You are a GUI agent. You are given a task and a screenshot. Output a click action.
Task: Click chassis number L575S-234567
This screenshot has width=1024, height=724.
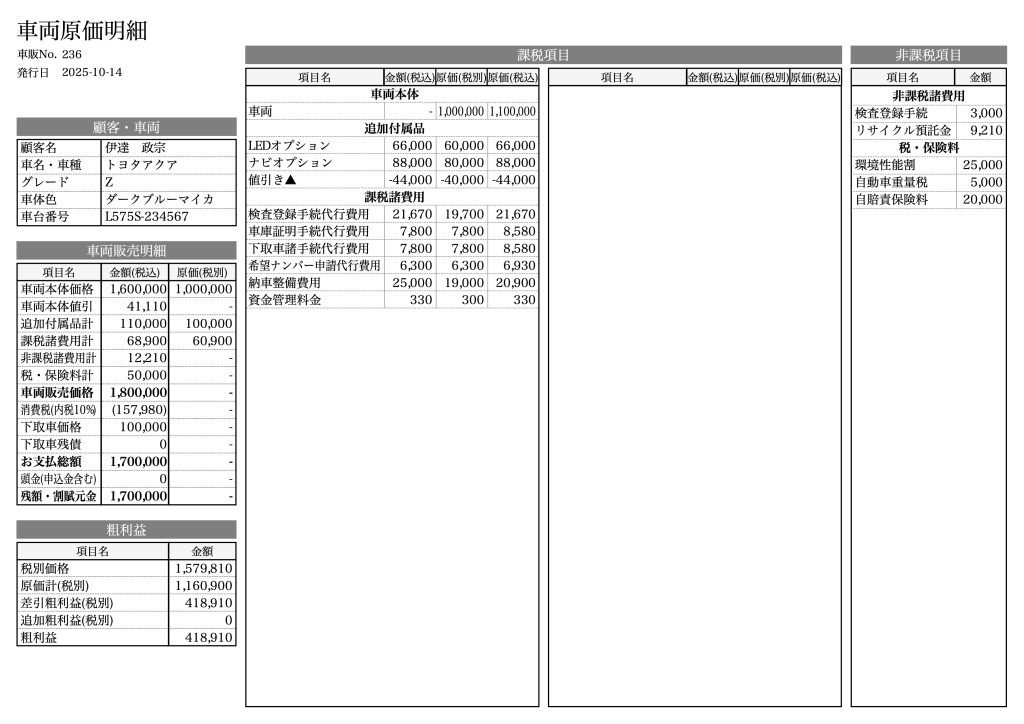click(x=146, y=215)
